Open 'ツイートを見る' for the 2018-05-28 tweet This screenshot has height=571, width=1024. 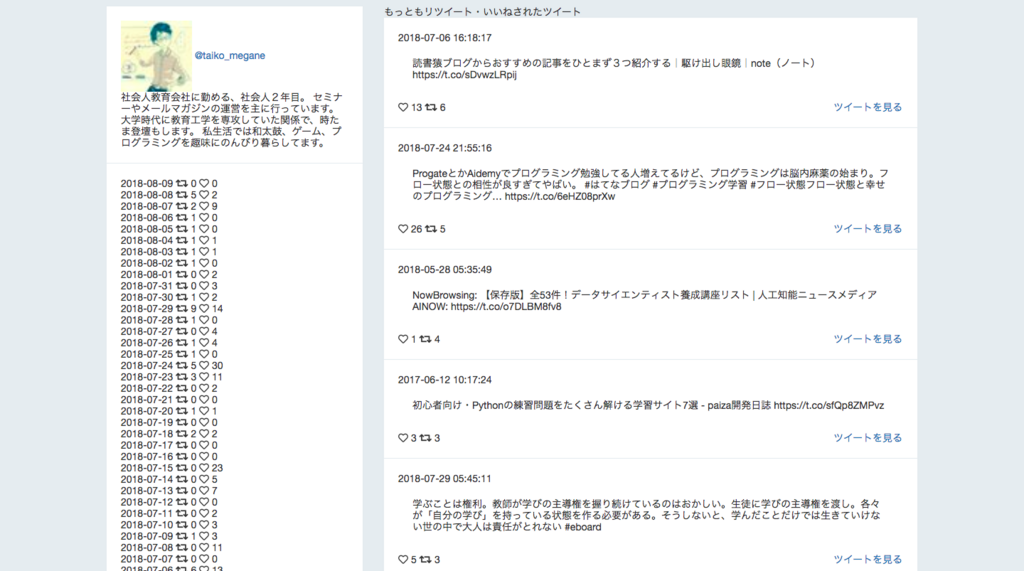click(x=867, y=339)
